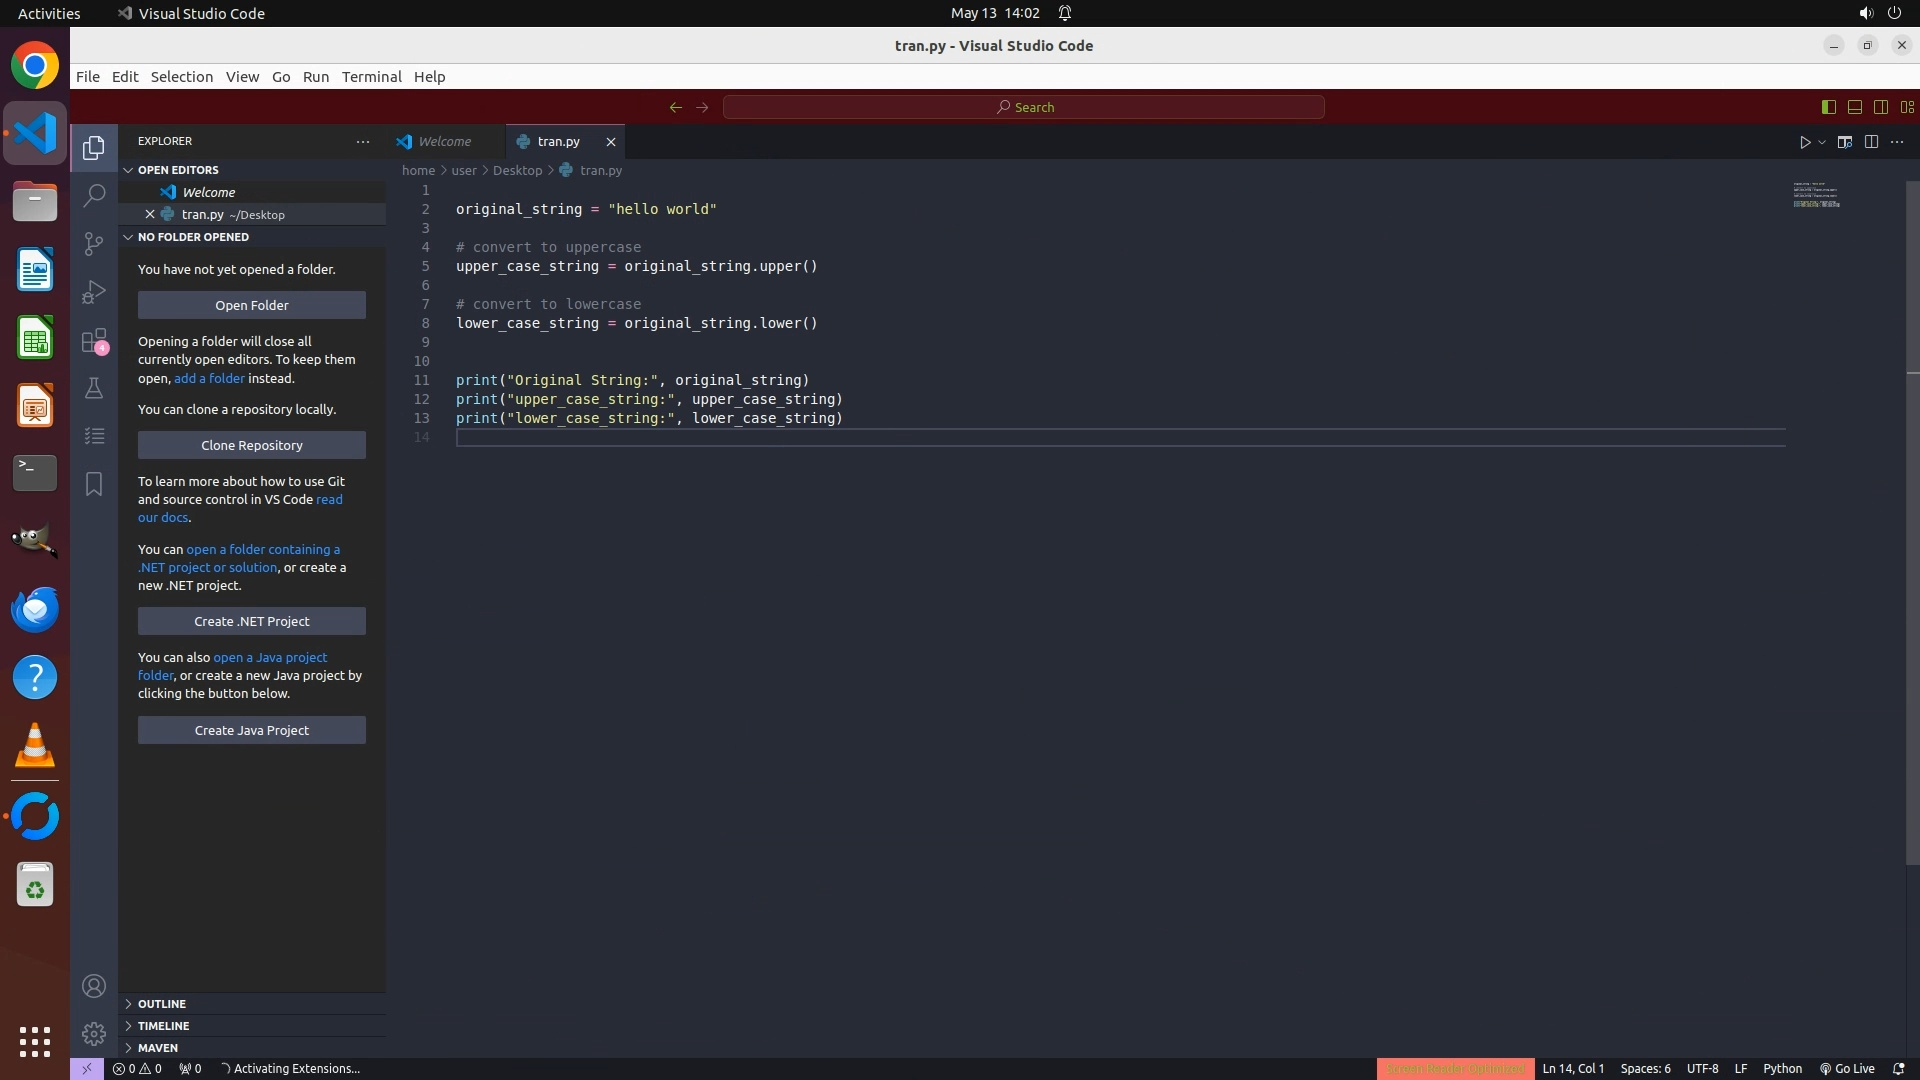The image size is (1920, 1080).
Task: Open Run and Debug view
Action: click(94, 292)
